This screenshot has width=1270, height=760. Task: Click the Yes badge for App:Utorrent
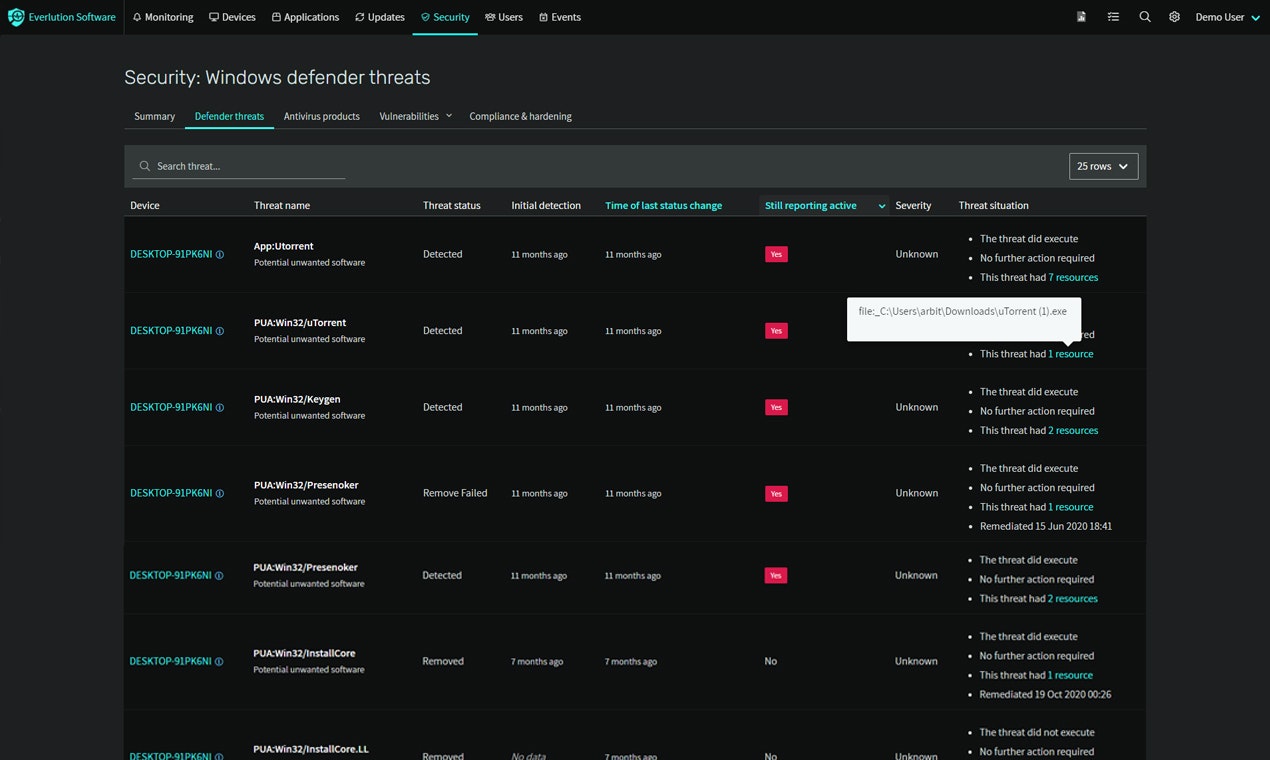(x=776, y=254)
